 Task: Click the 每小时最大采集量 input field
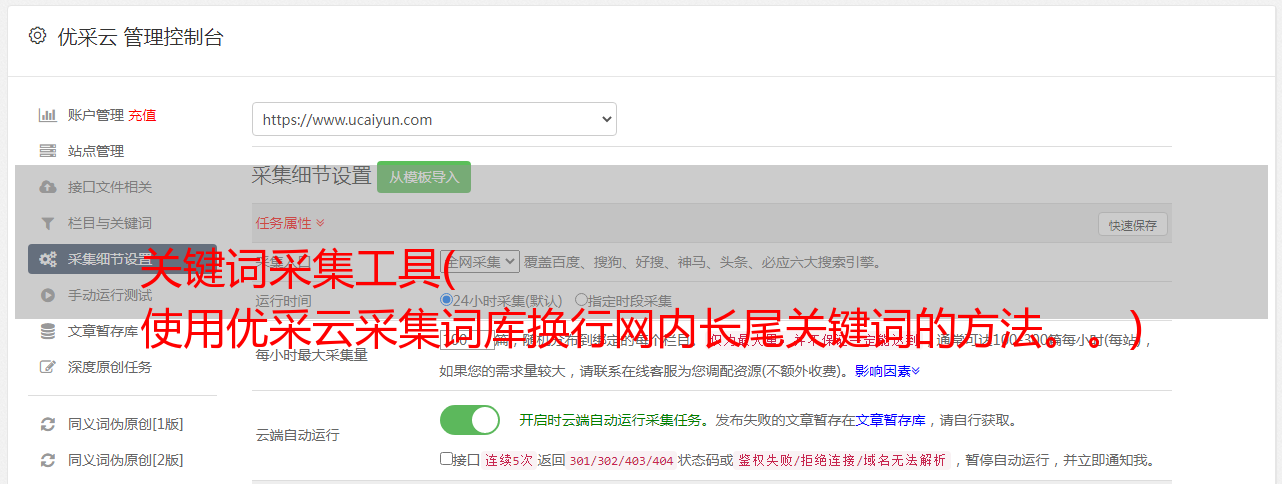click(x=468, y=340)
